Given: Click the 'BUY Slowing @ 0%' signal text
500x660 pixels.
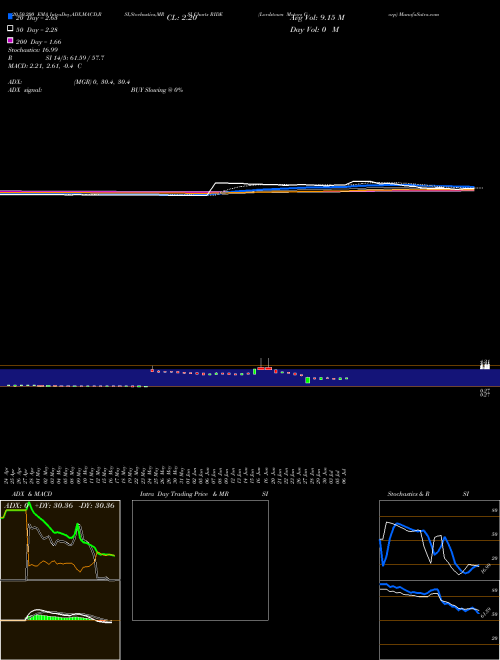Looking at the screenshot, I should click(x=157, y=90).
